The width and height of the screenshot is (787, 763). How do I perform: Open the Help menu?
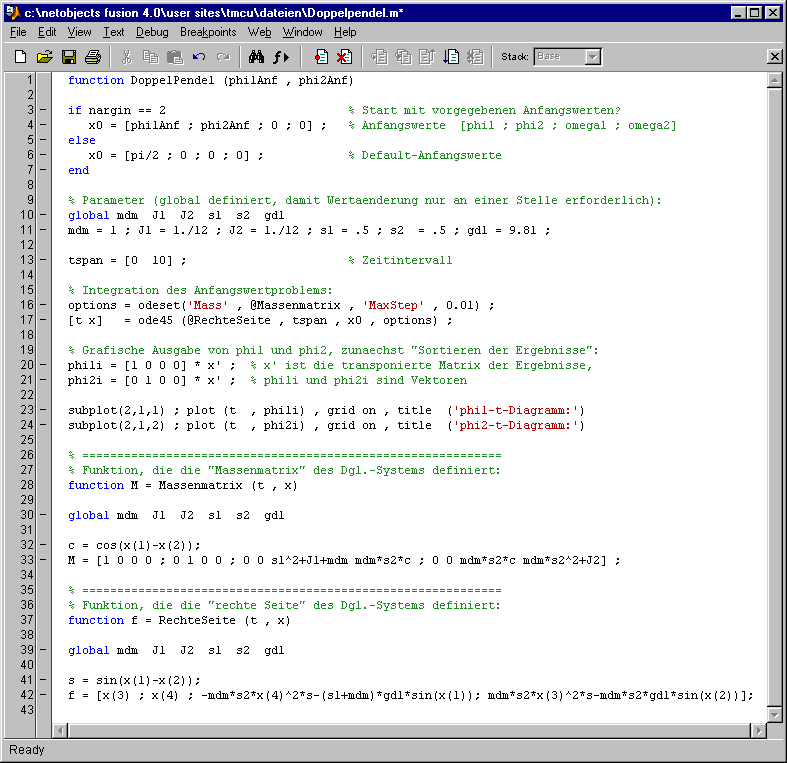point(345,32)
